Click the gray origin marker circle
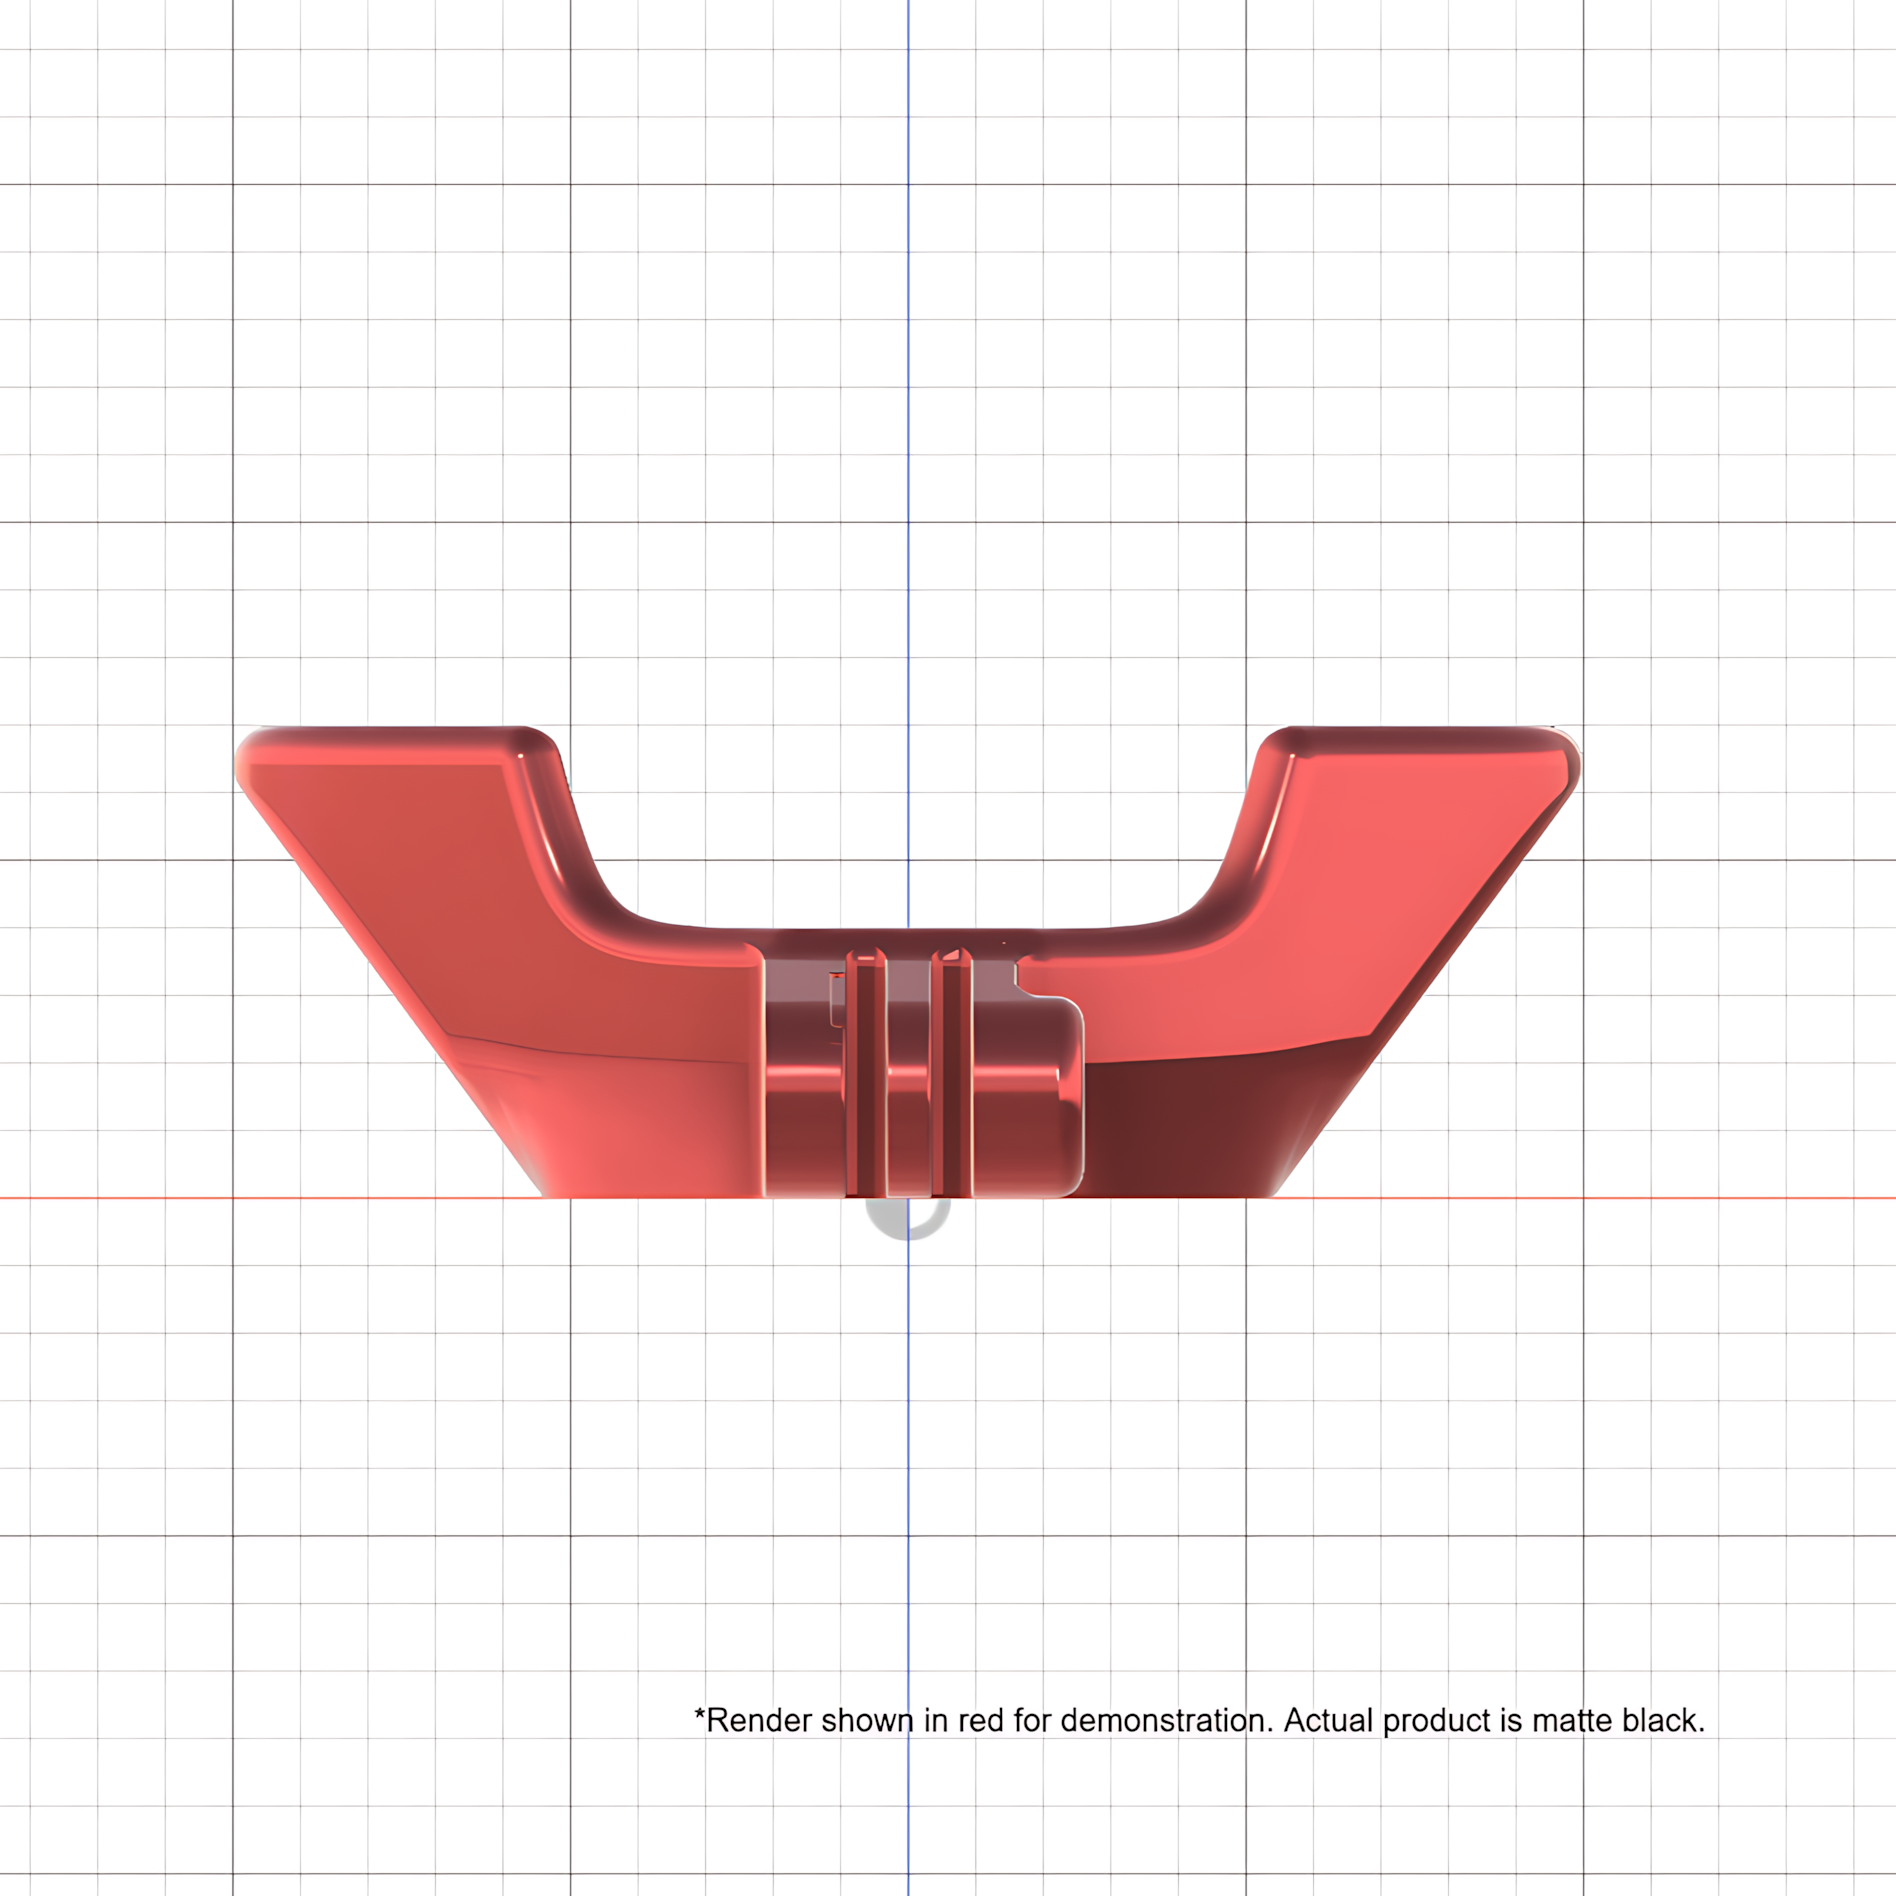The image size is (1896, 1896). 908,1218
